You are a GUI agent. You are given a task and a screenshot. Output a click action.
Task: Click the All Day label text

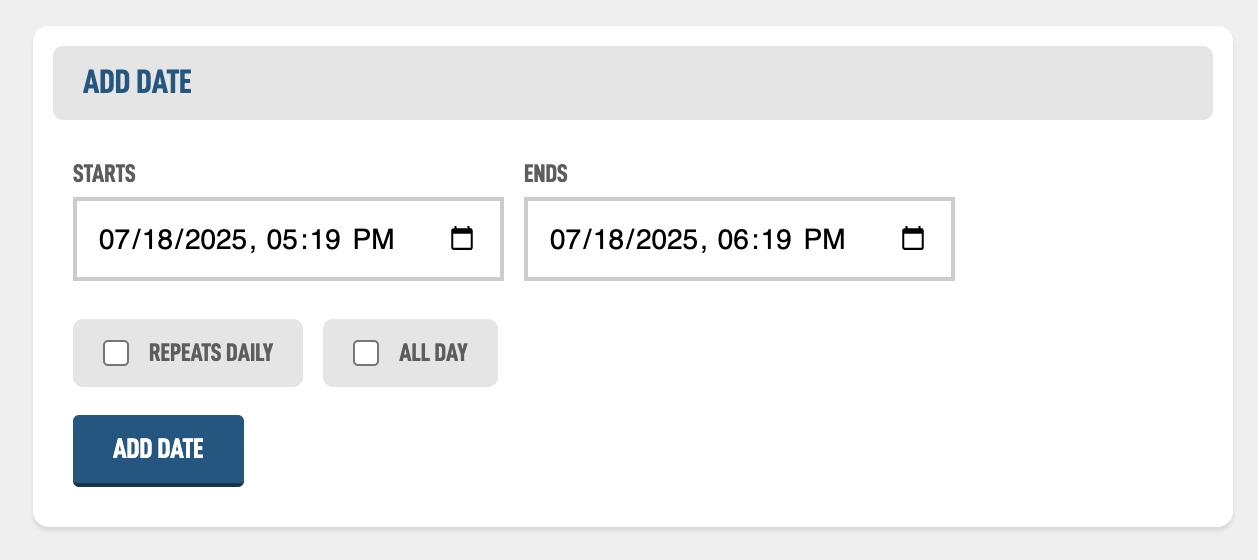point(433,353)
